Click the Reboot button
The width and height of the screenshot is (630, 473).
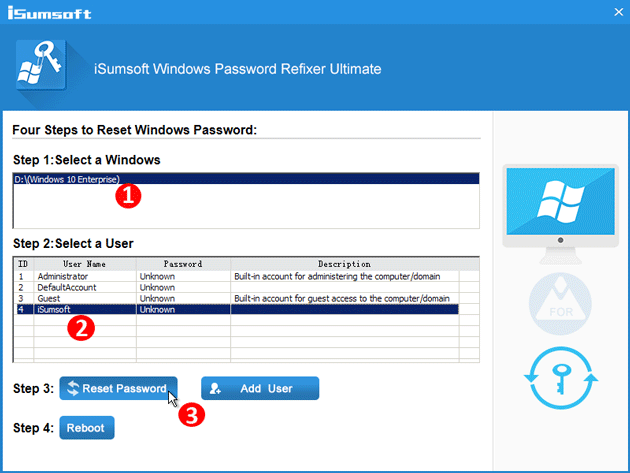coord(87,428)
